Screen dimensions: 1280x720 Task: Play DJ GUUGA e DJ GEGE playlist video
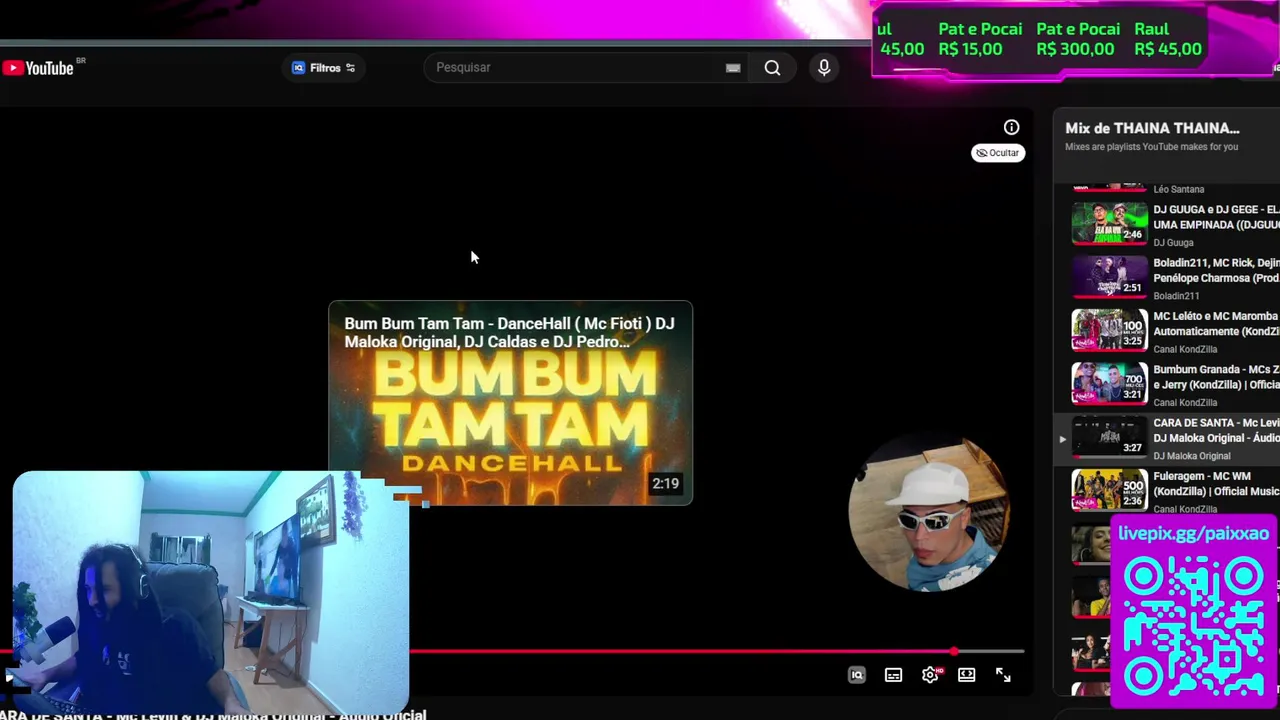(x=1175, y=224)
